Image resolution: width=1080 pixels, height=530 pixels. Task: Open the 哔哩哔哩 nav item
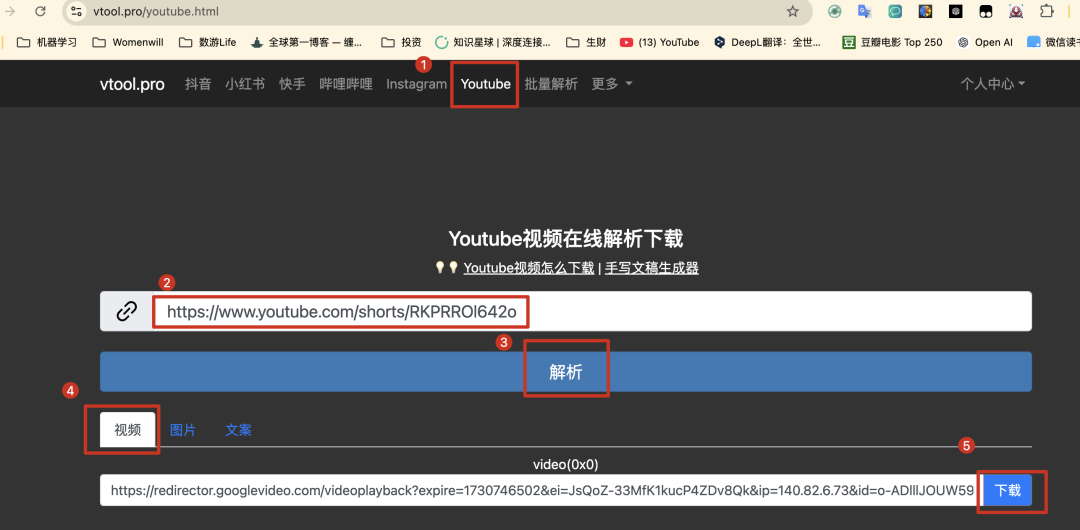(346, 84)
